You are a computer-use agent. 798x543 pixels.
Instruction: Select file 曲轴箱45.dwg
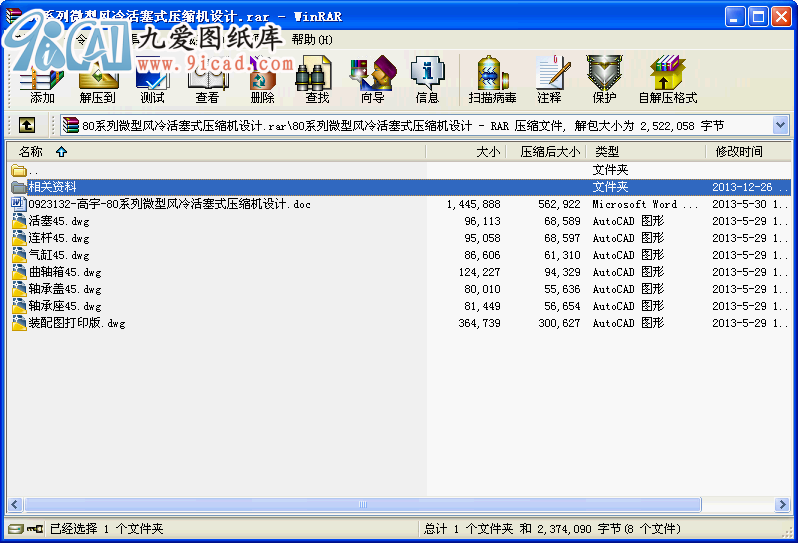65,272
